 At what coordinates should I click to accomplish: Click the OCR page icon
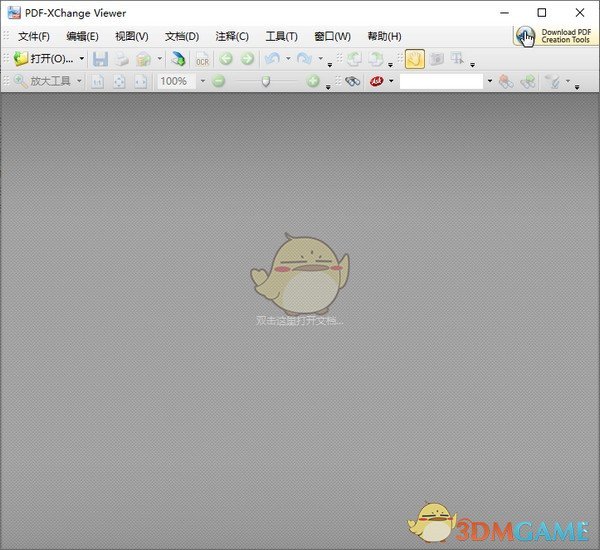point(202,59)
